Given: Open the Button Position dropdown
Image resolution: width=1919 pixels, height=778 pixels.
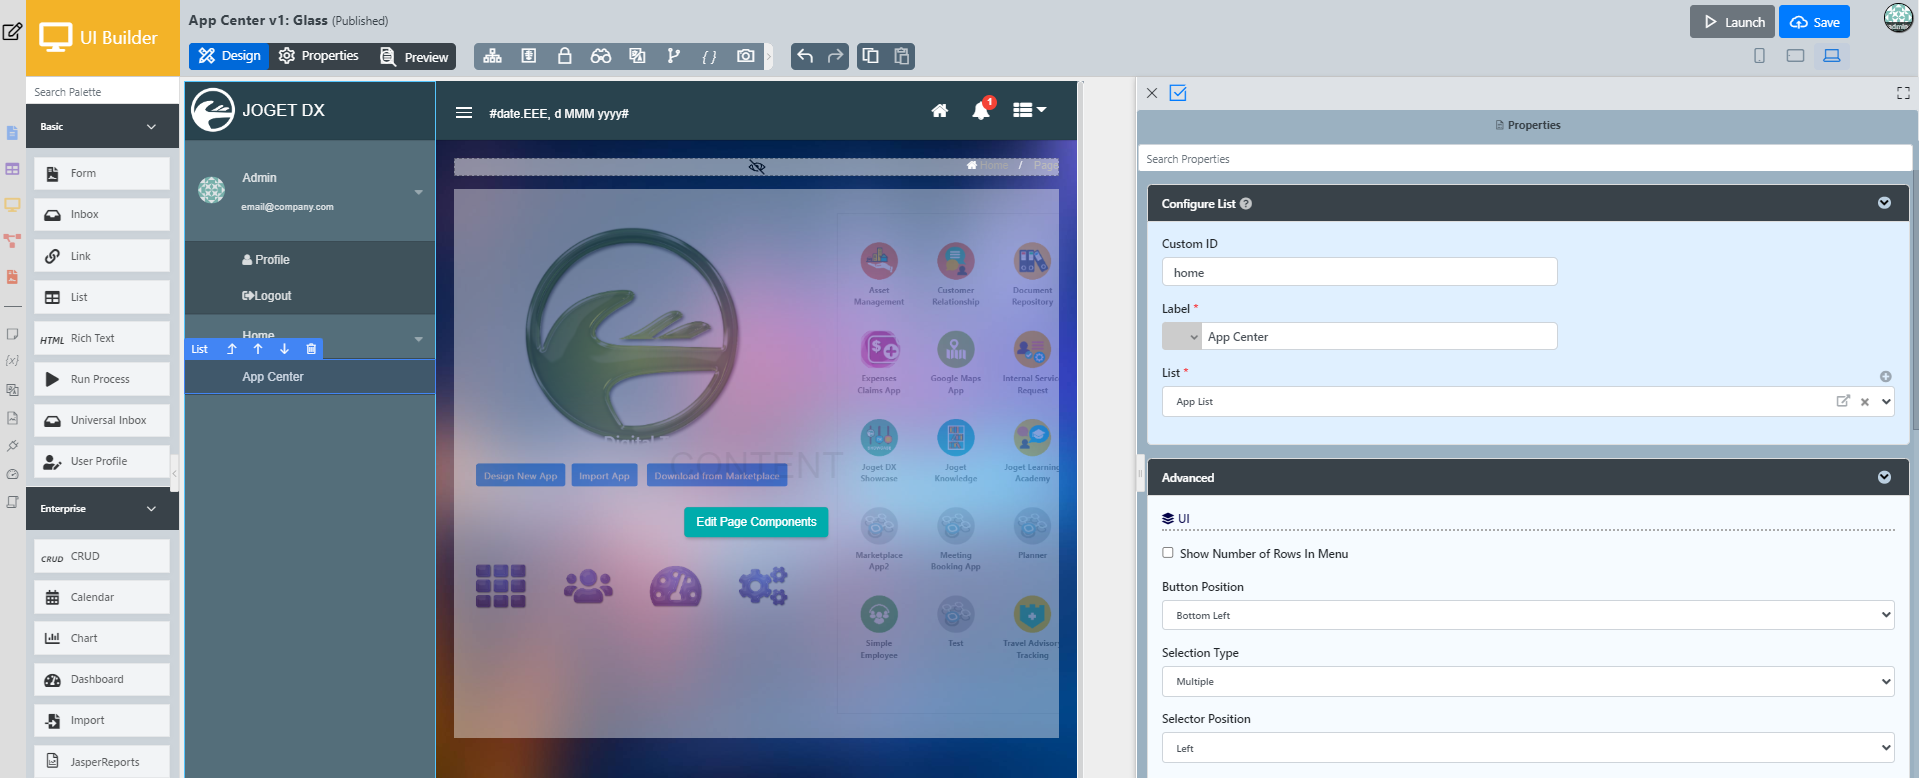Looking at the screenshot, I should (x=1528, y=615).
